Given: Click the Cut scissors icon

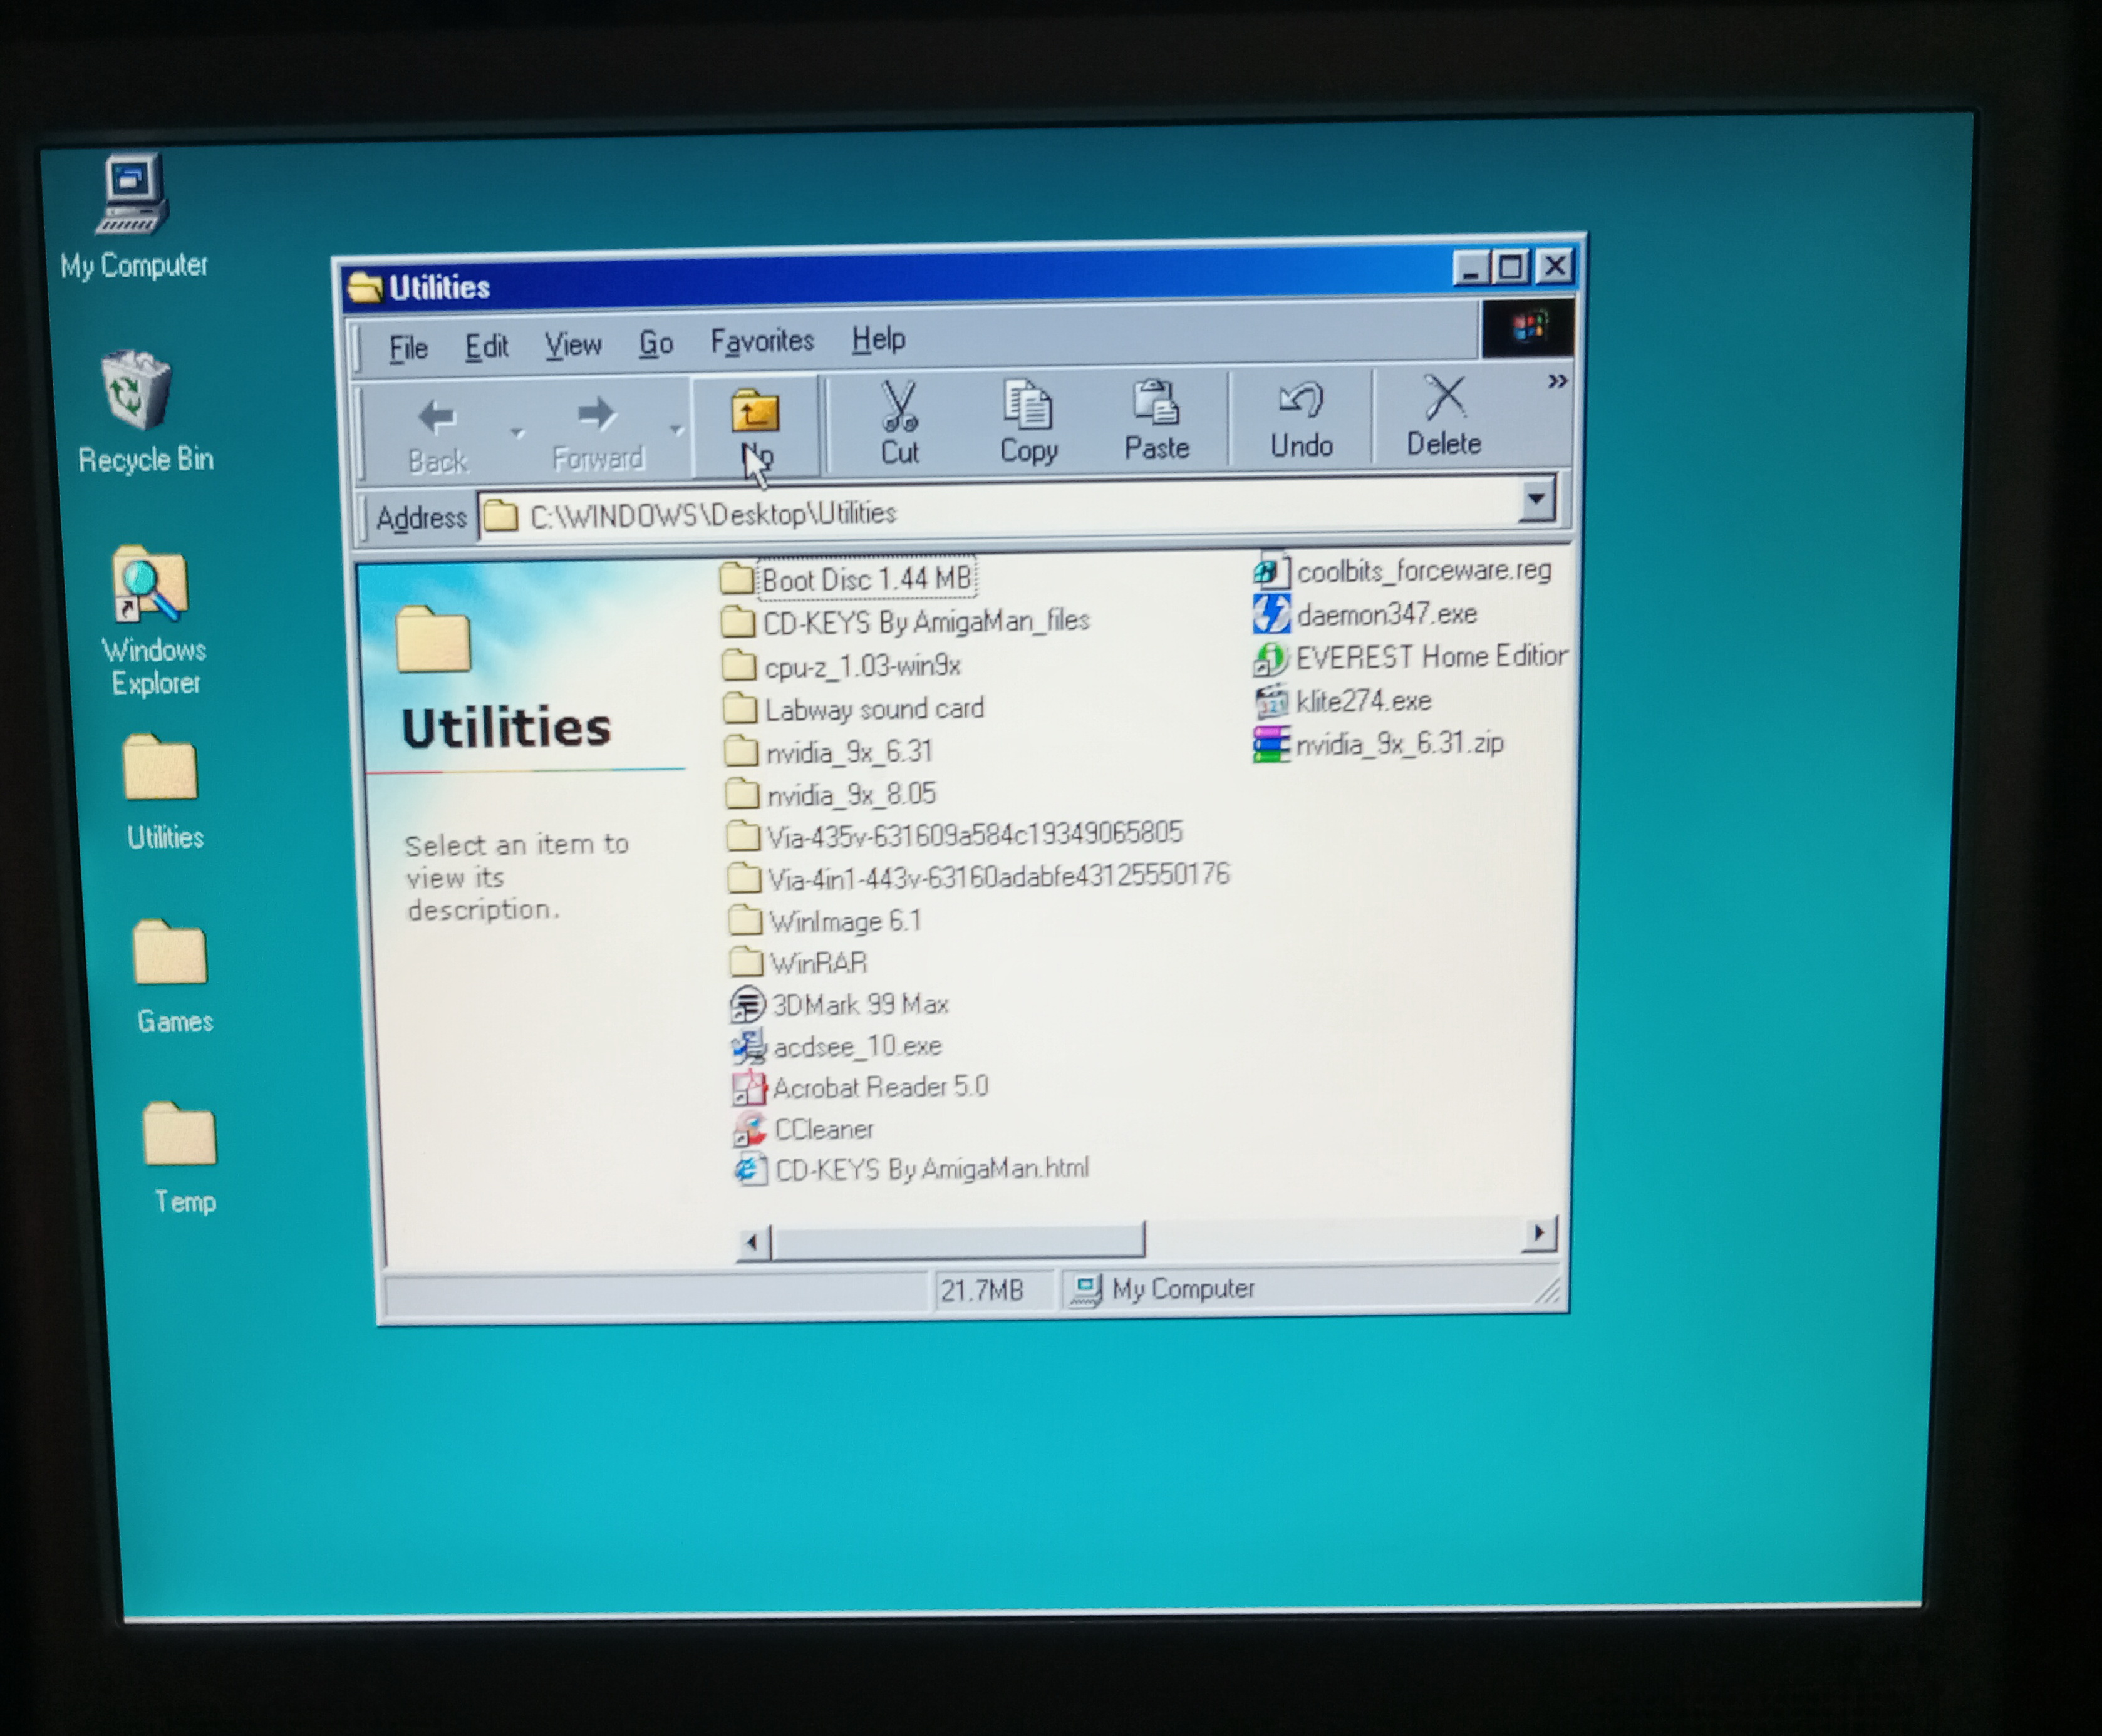Looking at the screenshot, I should click(899, 407).
